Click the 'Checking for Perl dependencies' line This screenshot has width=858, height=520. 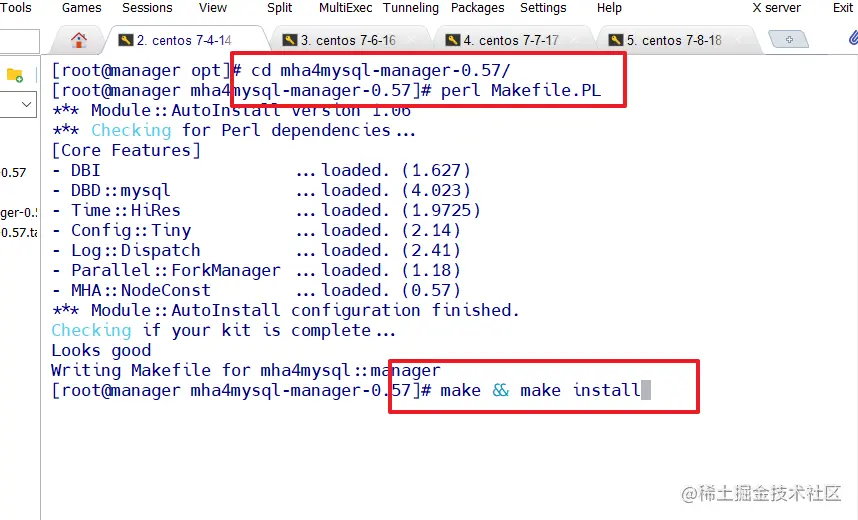pos(234,130)
